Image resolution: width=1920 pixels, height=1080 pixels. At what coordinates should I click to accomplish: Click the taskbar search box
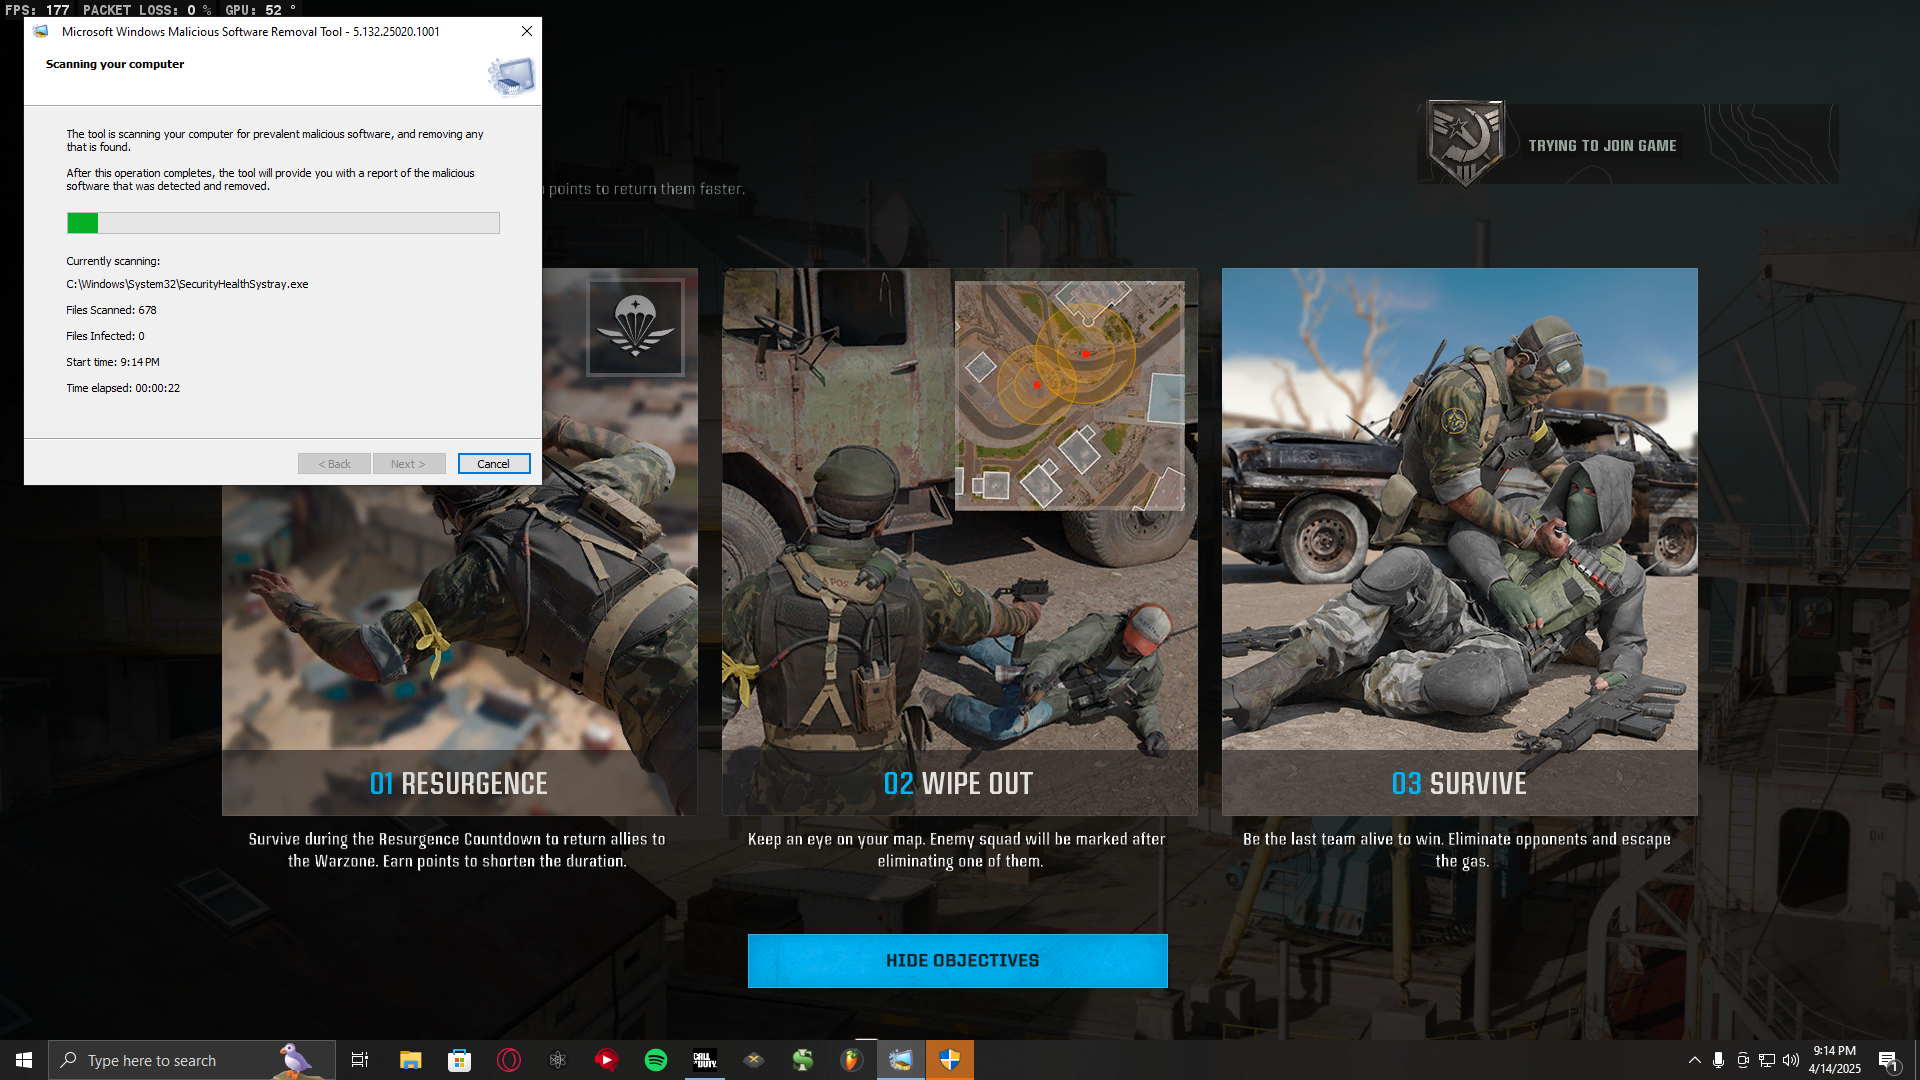click(170, 1060)
